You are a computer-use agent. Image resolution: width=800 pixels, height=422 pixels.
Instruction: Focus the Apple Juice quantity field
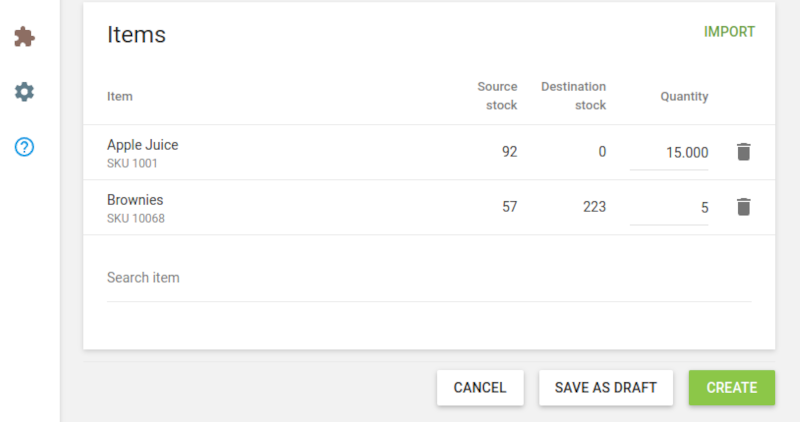(x=669, y=153)
